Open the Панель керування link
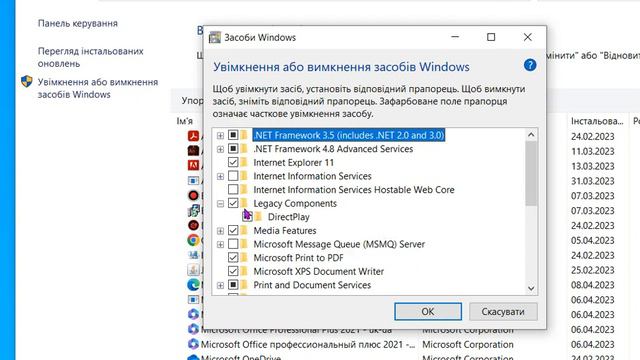 click(x=78, y=23)
